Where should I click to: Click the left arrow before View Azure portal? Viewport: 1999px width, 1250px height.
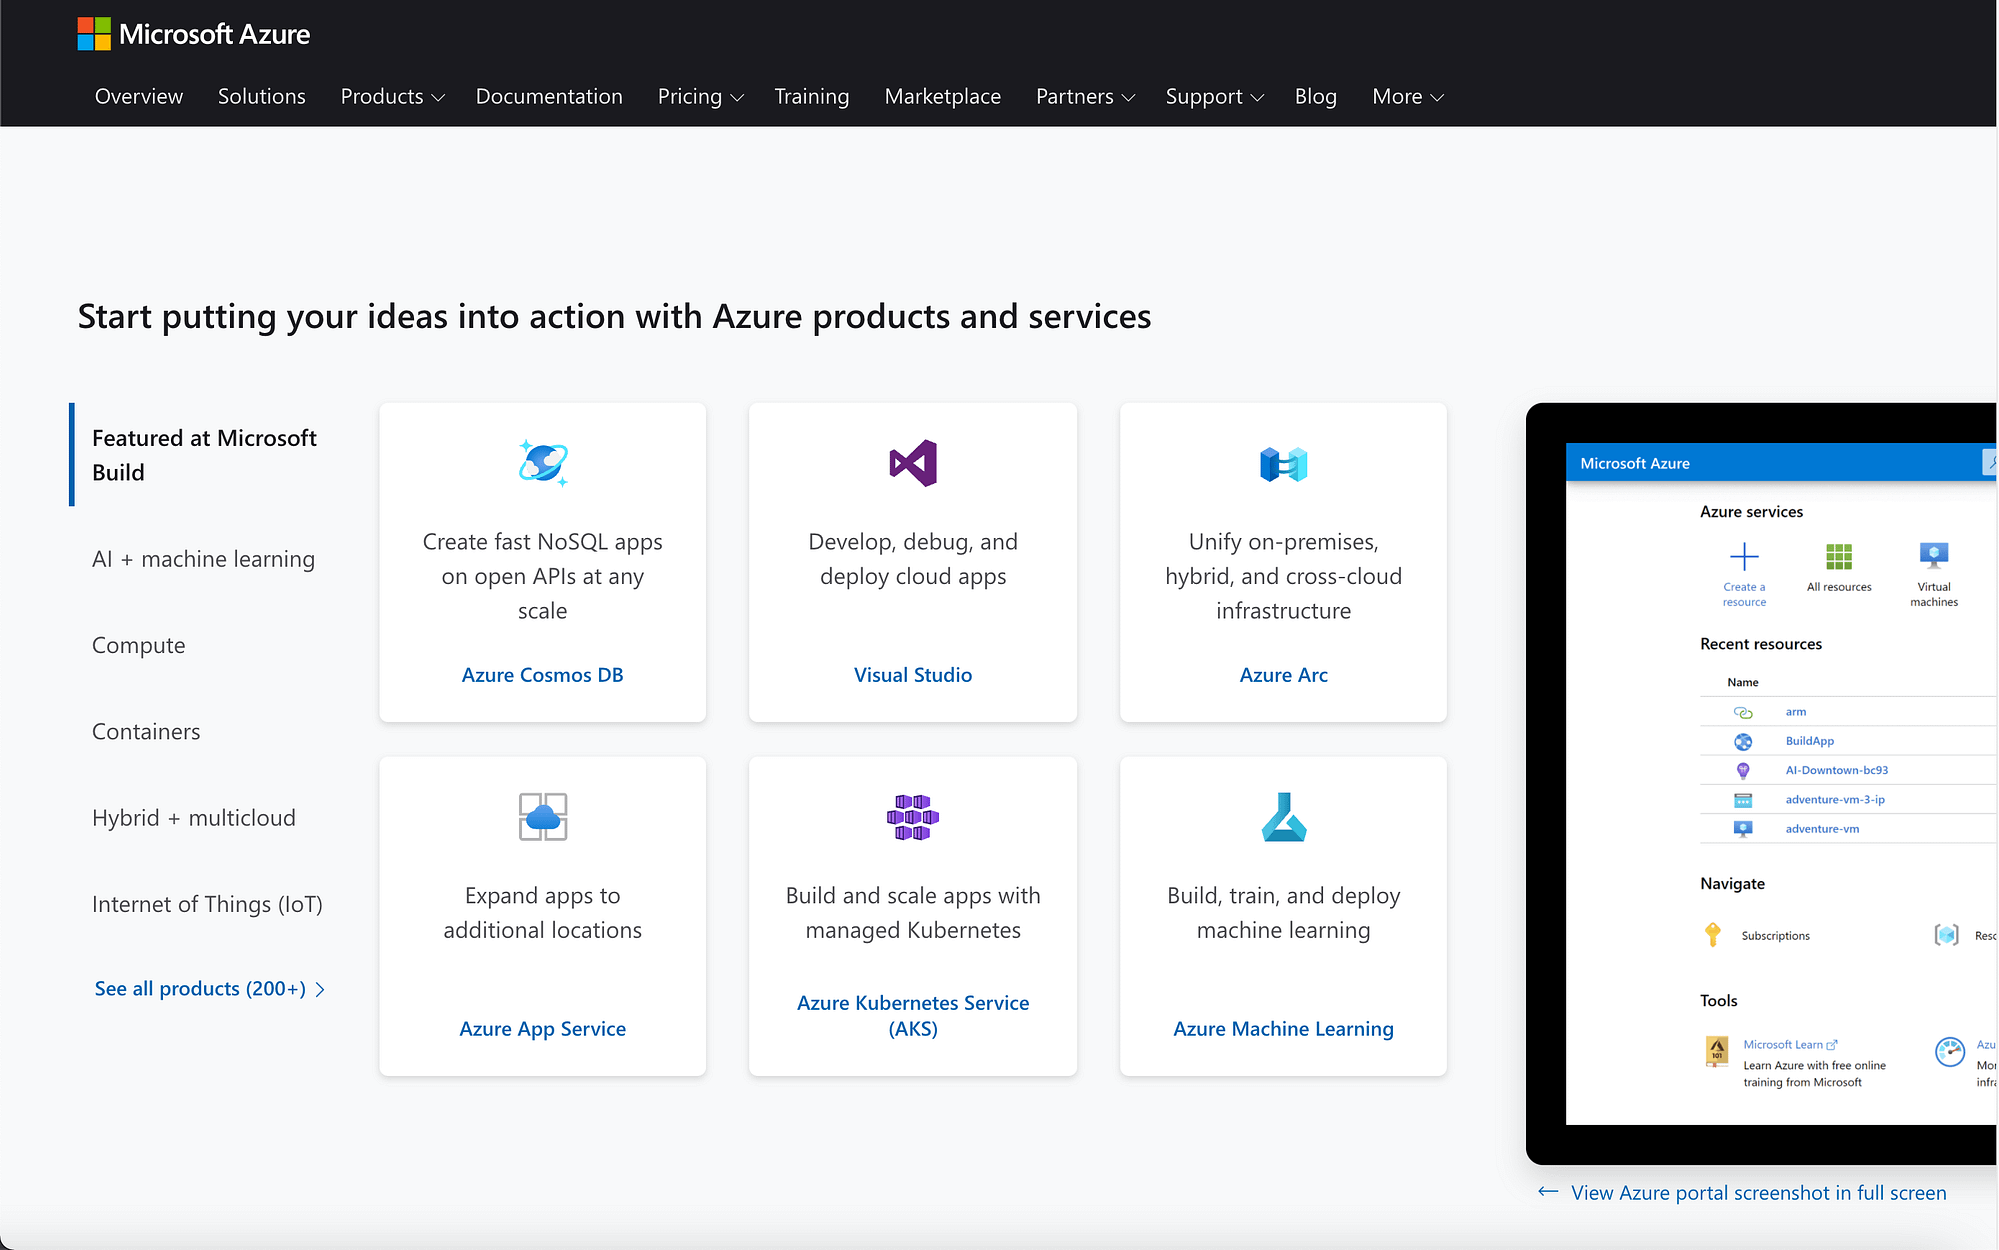[x=1548, y=1191]
